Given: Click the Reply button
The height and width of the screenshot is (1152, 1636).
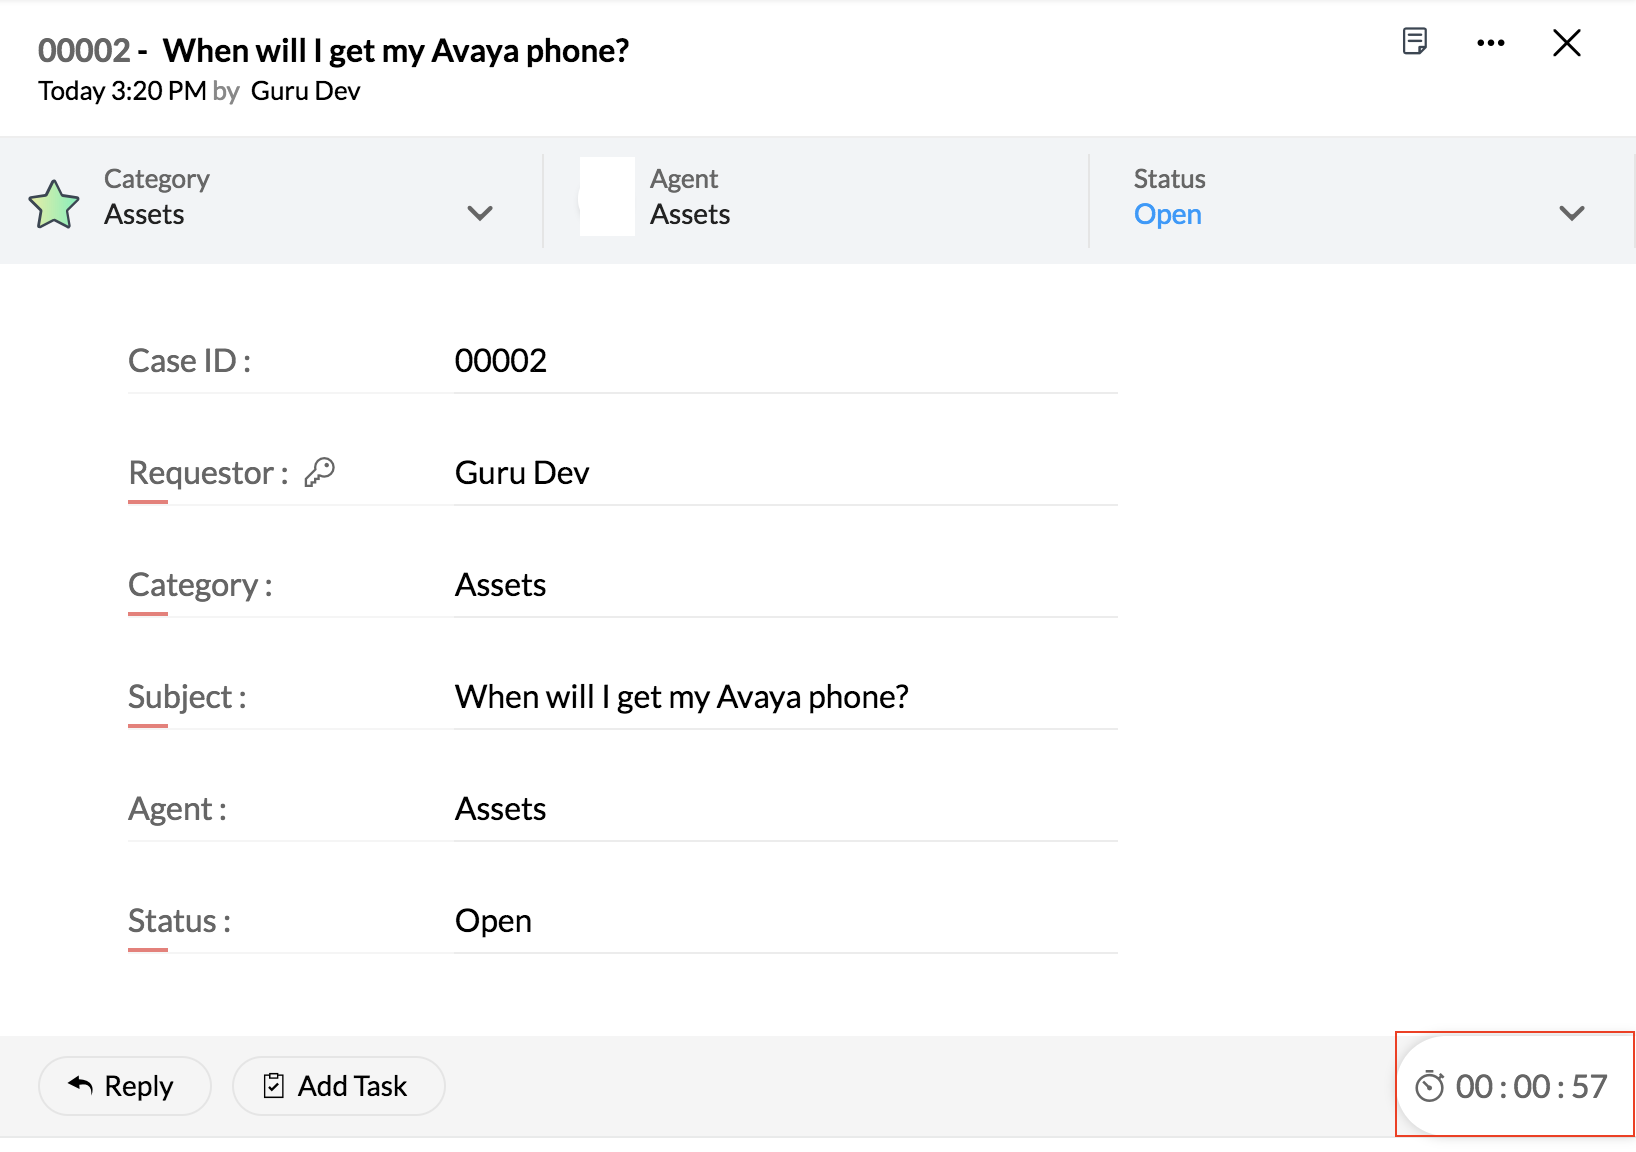Looking at the screenshot, I should pos(125,1085).
